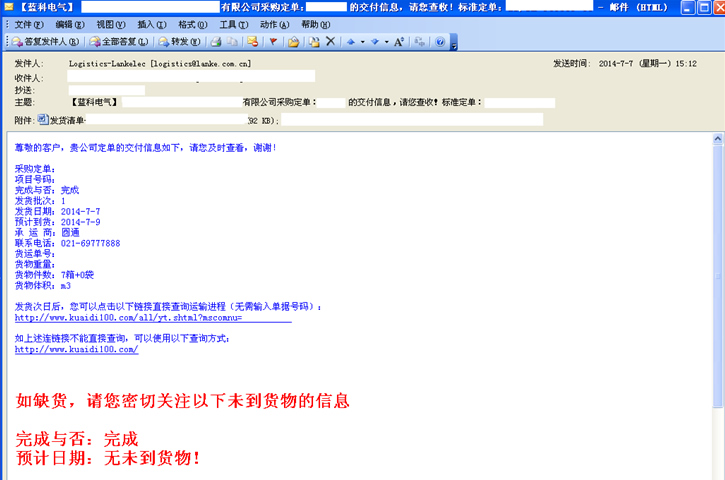Expand the next item arrow dropdown
This screenshot has height=480, width=725.
(x=386, y=42)
